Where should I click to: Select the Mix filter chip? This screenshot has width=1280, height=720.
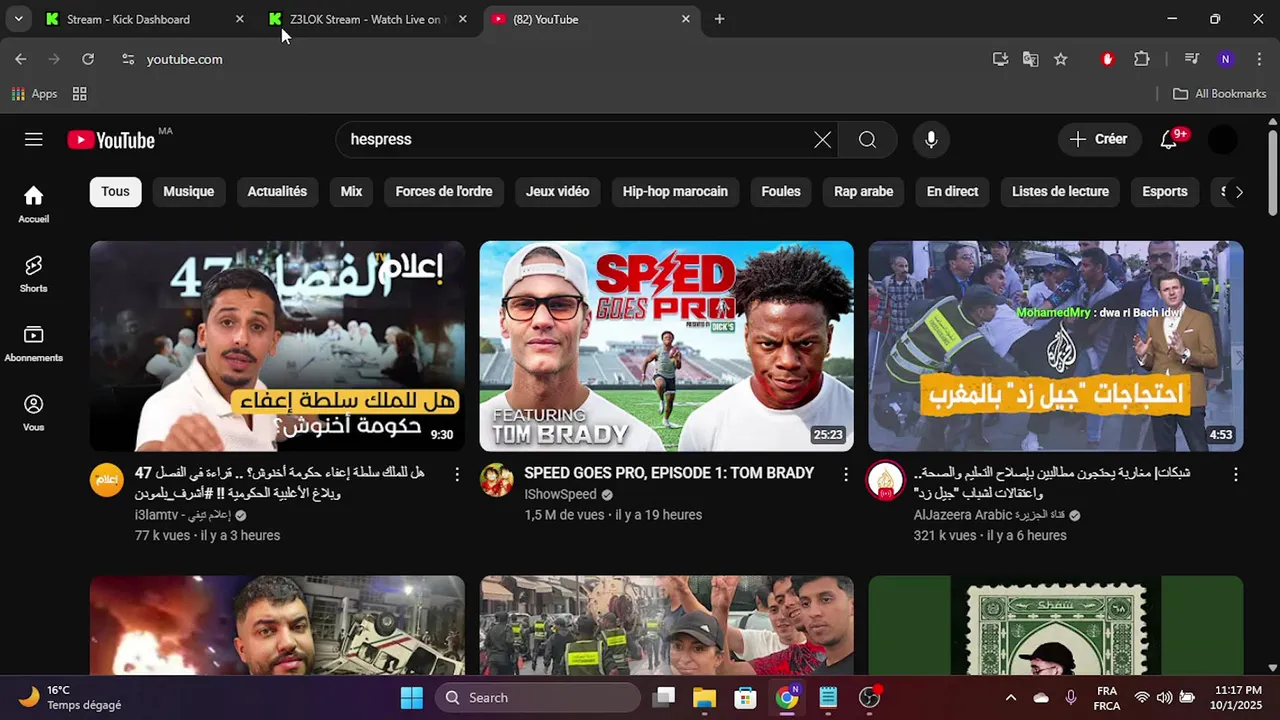[x=351, y=192]
